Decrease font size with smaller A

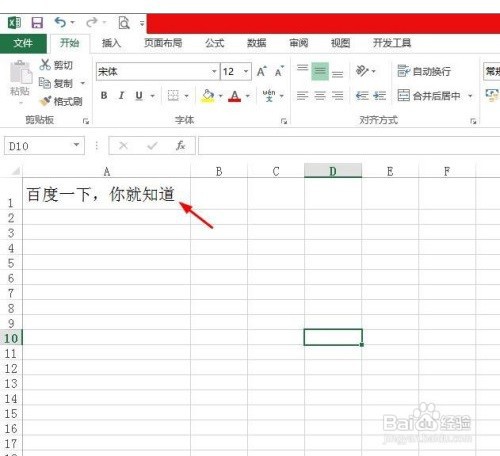279,71
